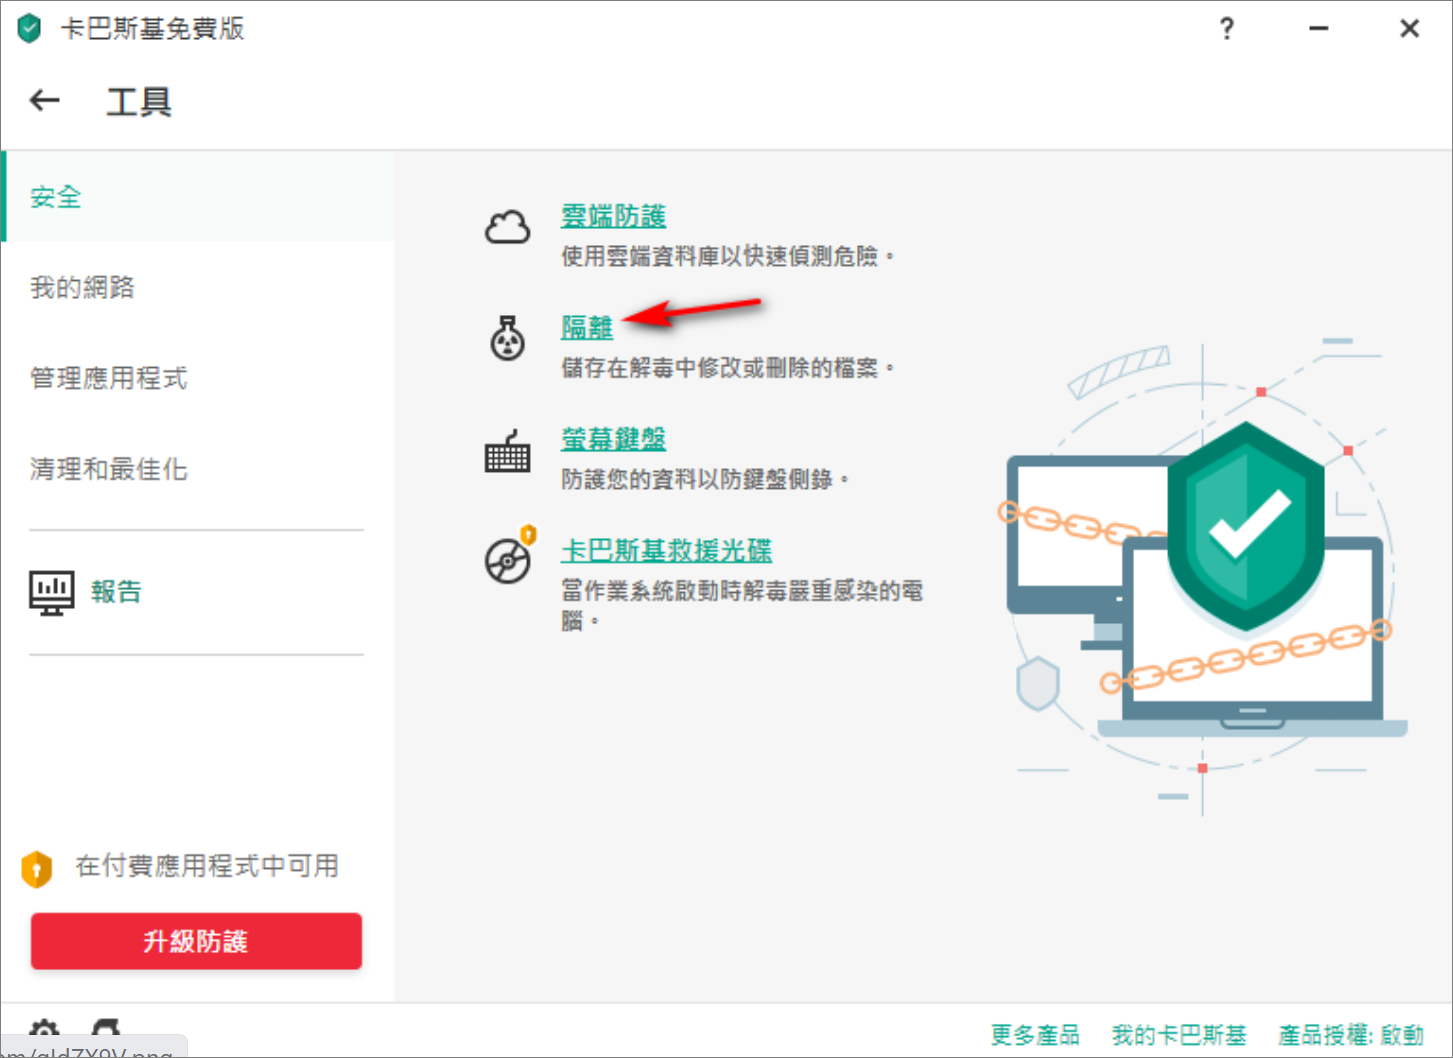
Task: Click the Kaspersky shield logo in title bar
Action: 30,28
